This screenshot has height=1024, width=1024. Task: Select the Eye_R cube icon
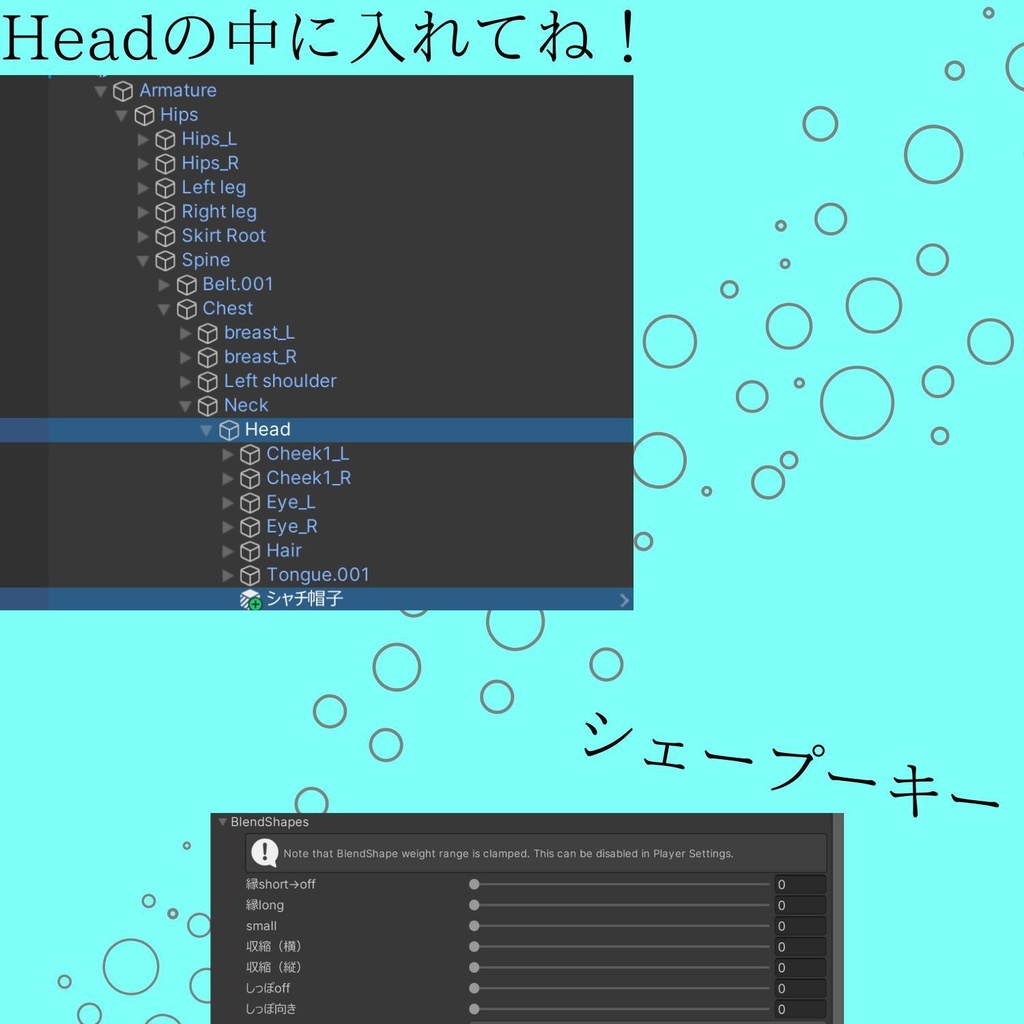tap(250, 526)
